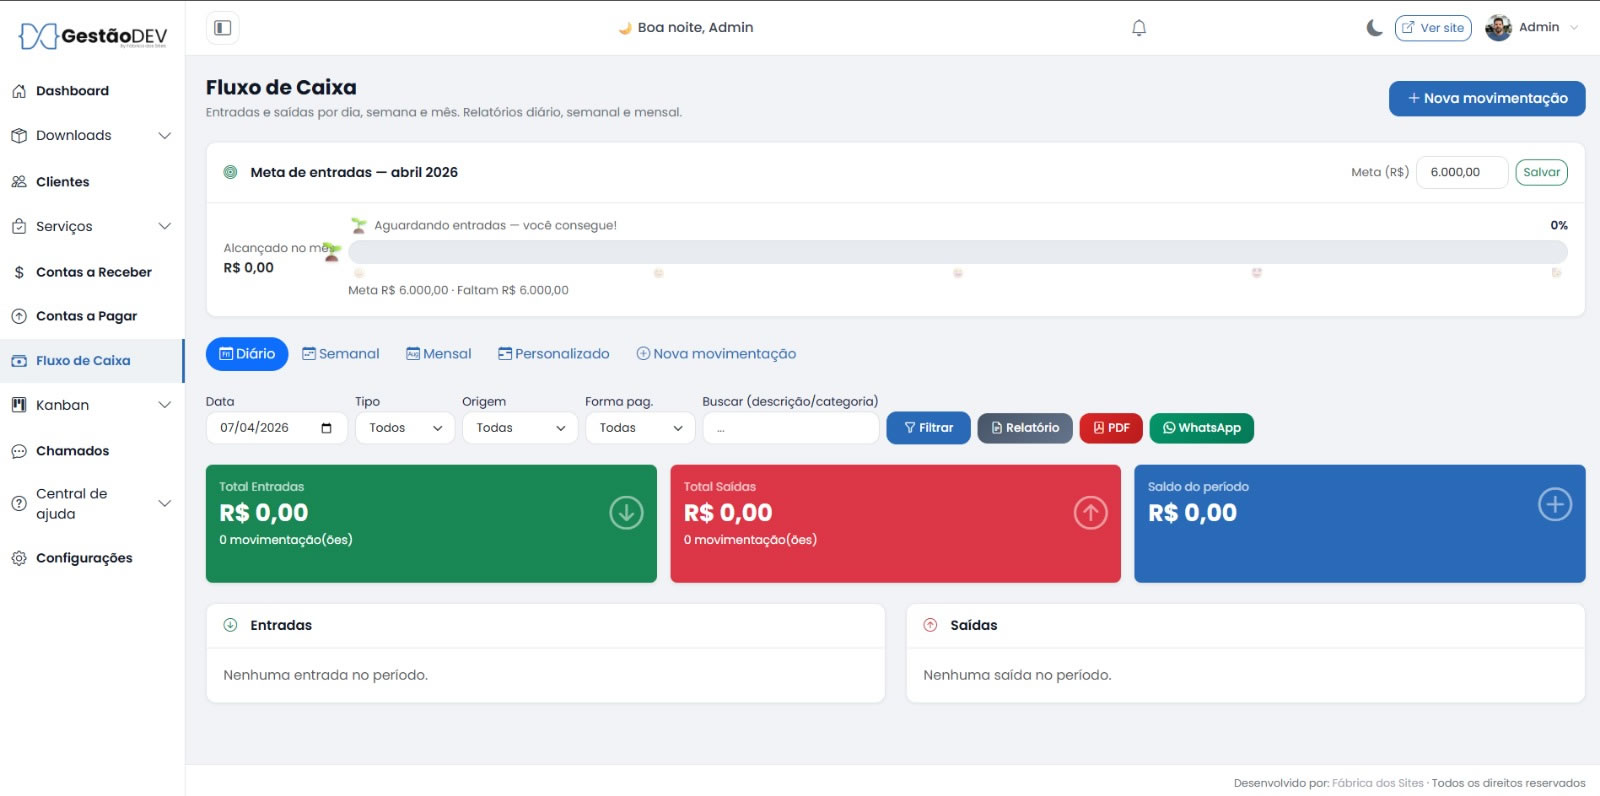Click the monthly goal progress bar

point(957,252)
